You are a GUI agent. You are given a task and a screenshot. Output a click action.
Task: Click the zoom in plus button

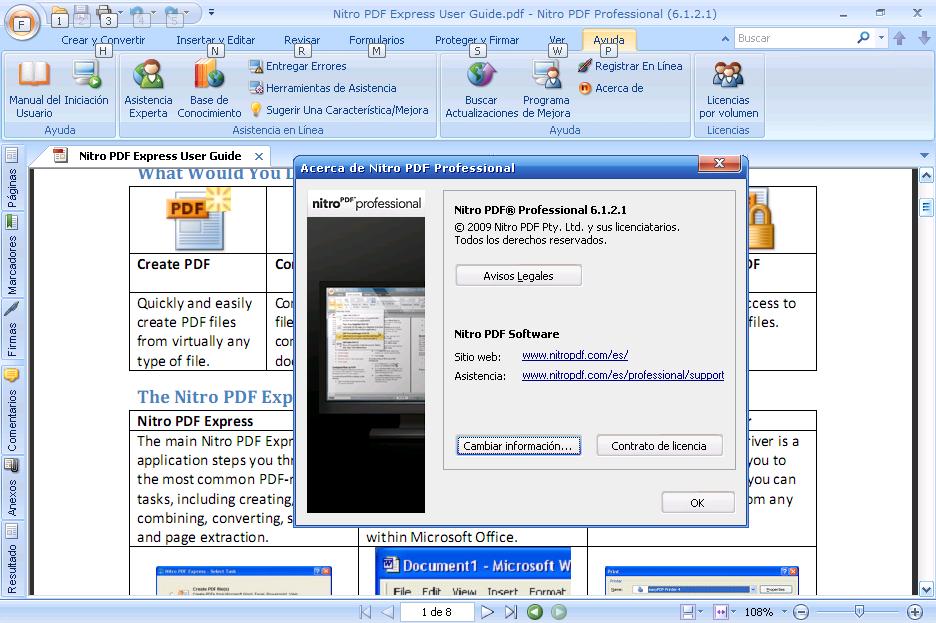[915, 612]
